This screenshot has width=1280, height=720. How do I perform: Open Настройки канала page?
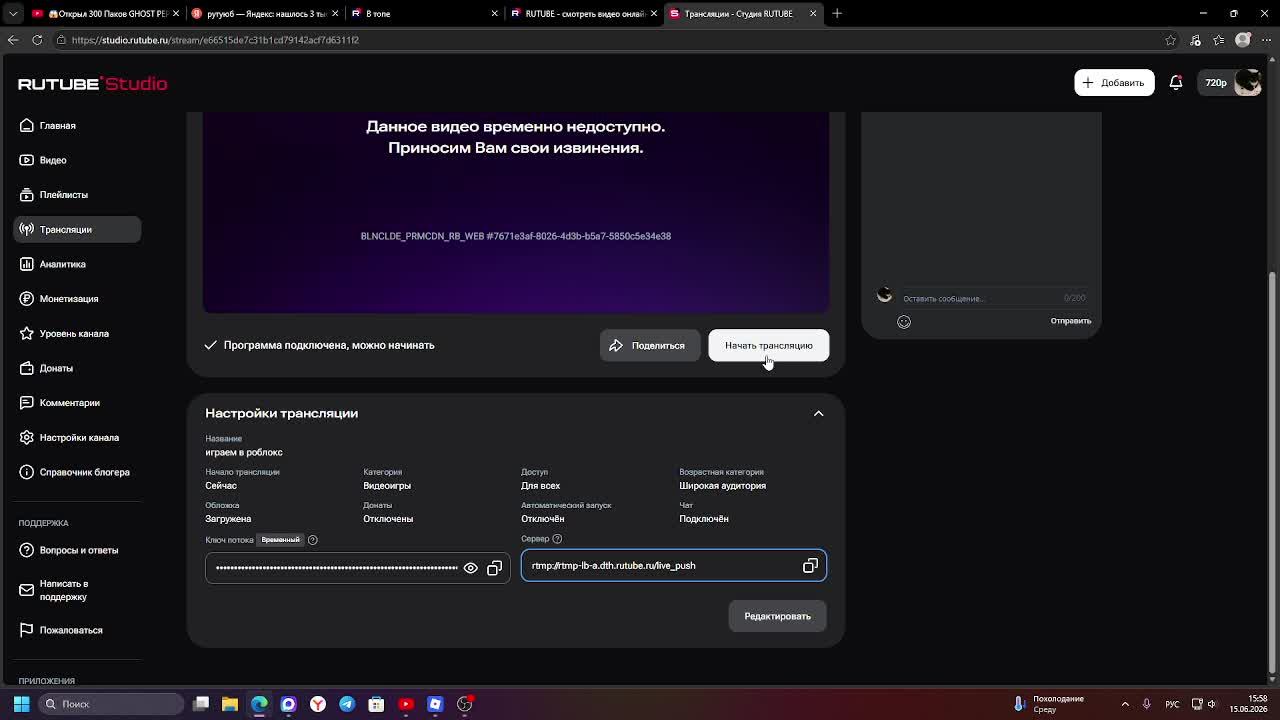coord(77,437)
